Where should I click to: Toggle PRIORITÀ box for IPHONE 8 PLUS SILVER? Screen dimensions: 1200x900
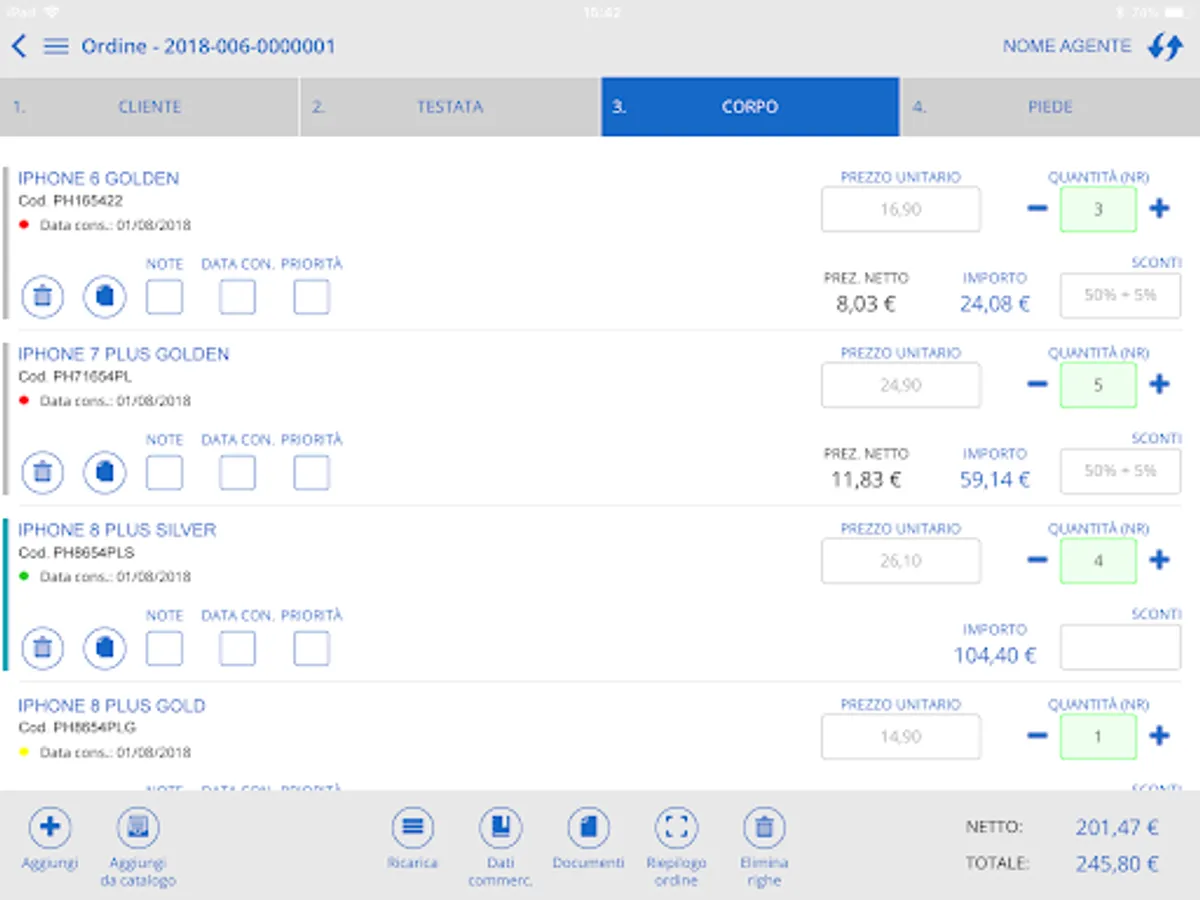(311, 648)
